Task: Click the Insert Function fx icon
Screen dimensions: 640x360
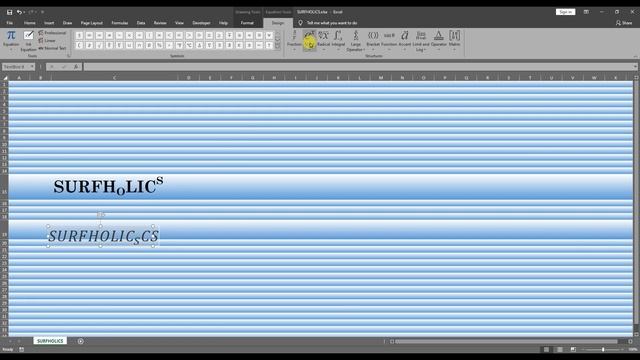Action: (76, 67)
